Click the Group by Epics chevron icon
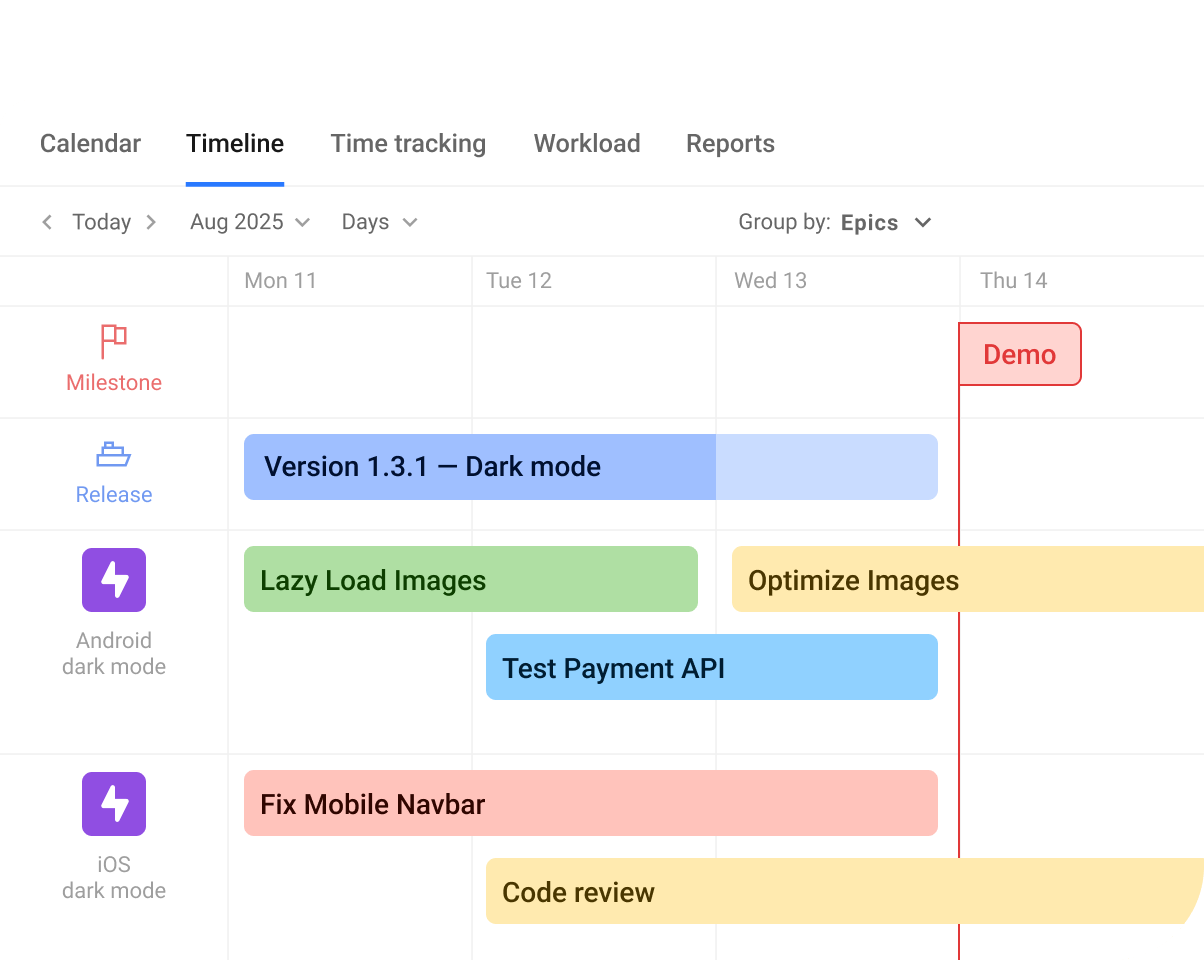Viewport: 1204px width, 960px height. pos(922,222)
